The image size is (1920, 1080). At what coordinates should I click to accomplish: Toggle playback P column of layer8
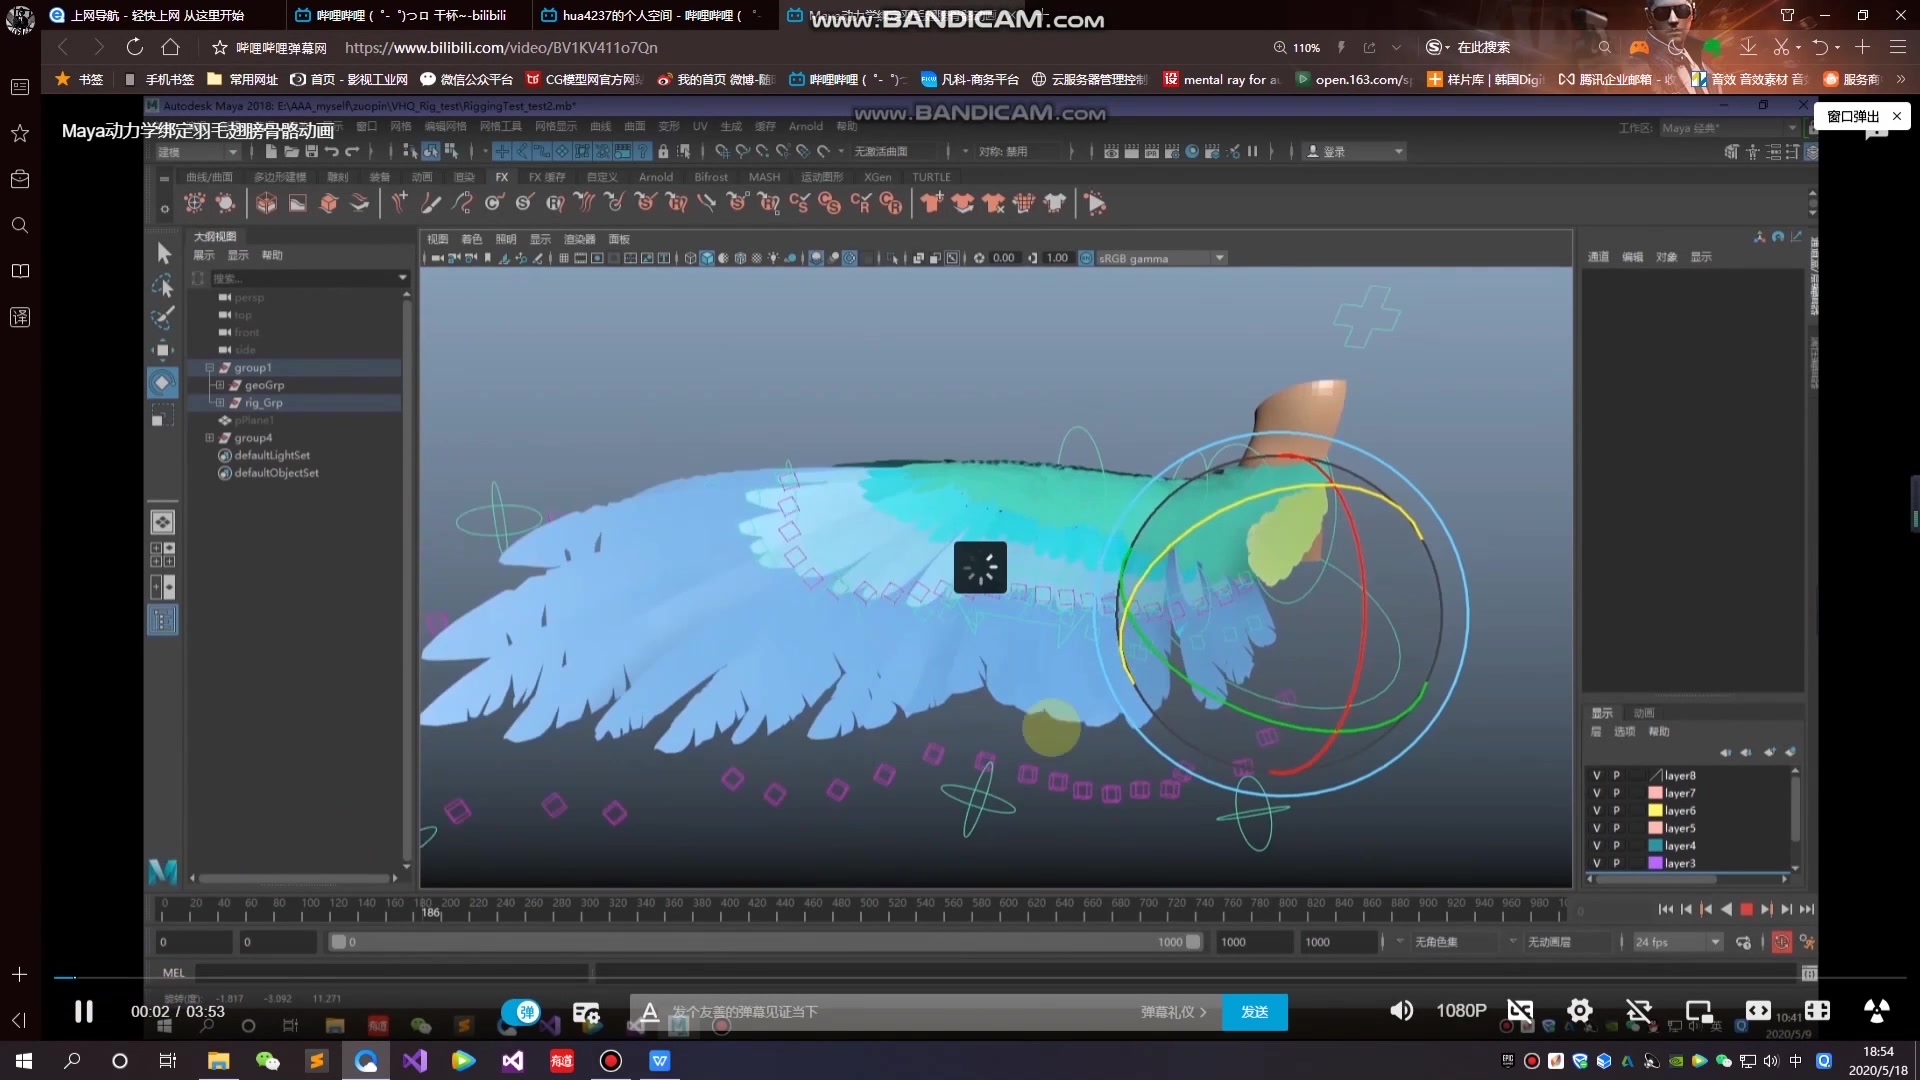pyautogui.click(x=1616, y=775)
